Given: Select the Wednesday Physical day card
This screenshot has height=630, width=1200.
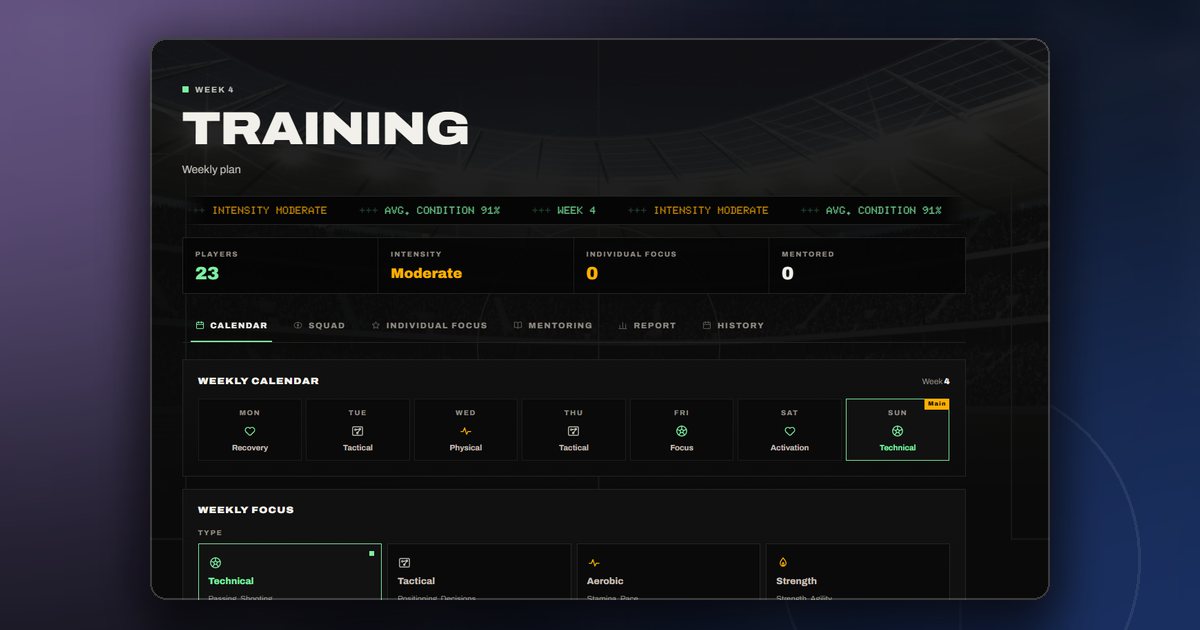Looking at the screenshot, I should click(x=466, y=430).
